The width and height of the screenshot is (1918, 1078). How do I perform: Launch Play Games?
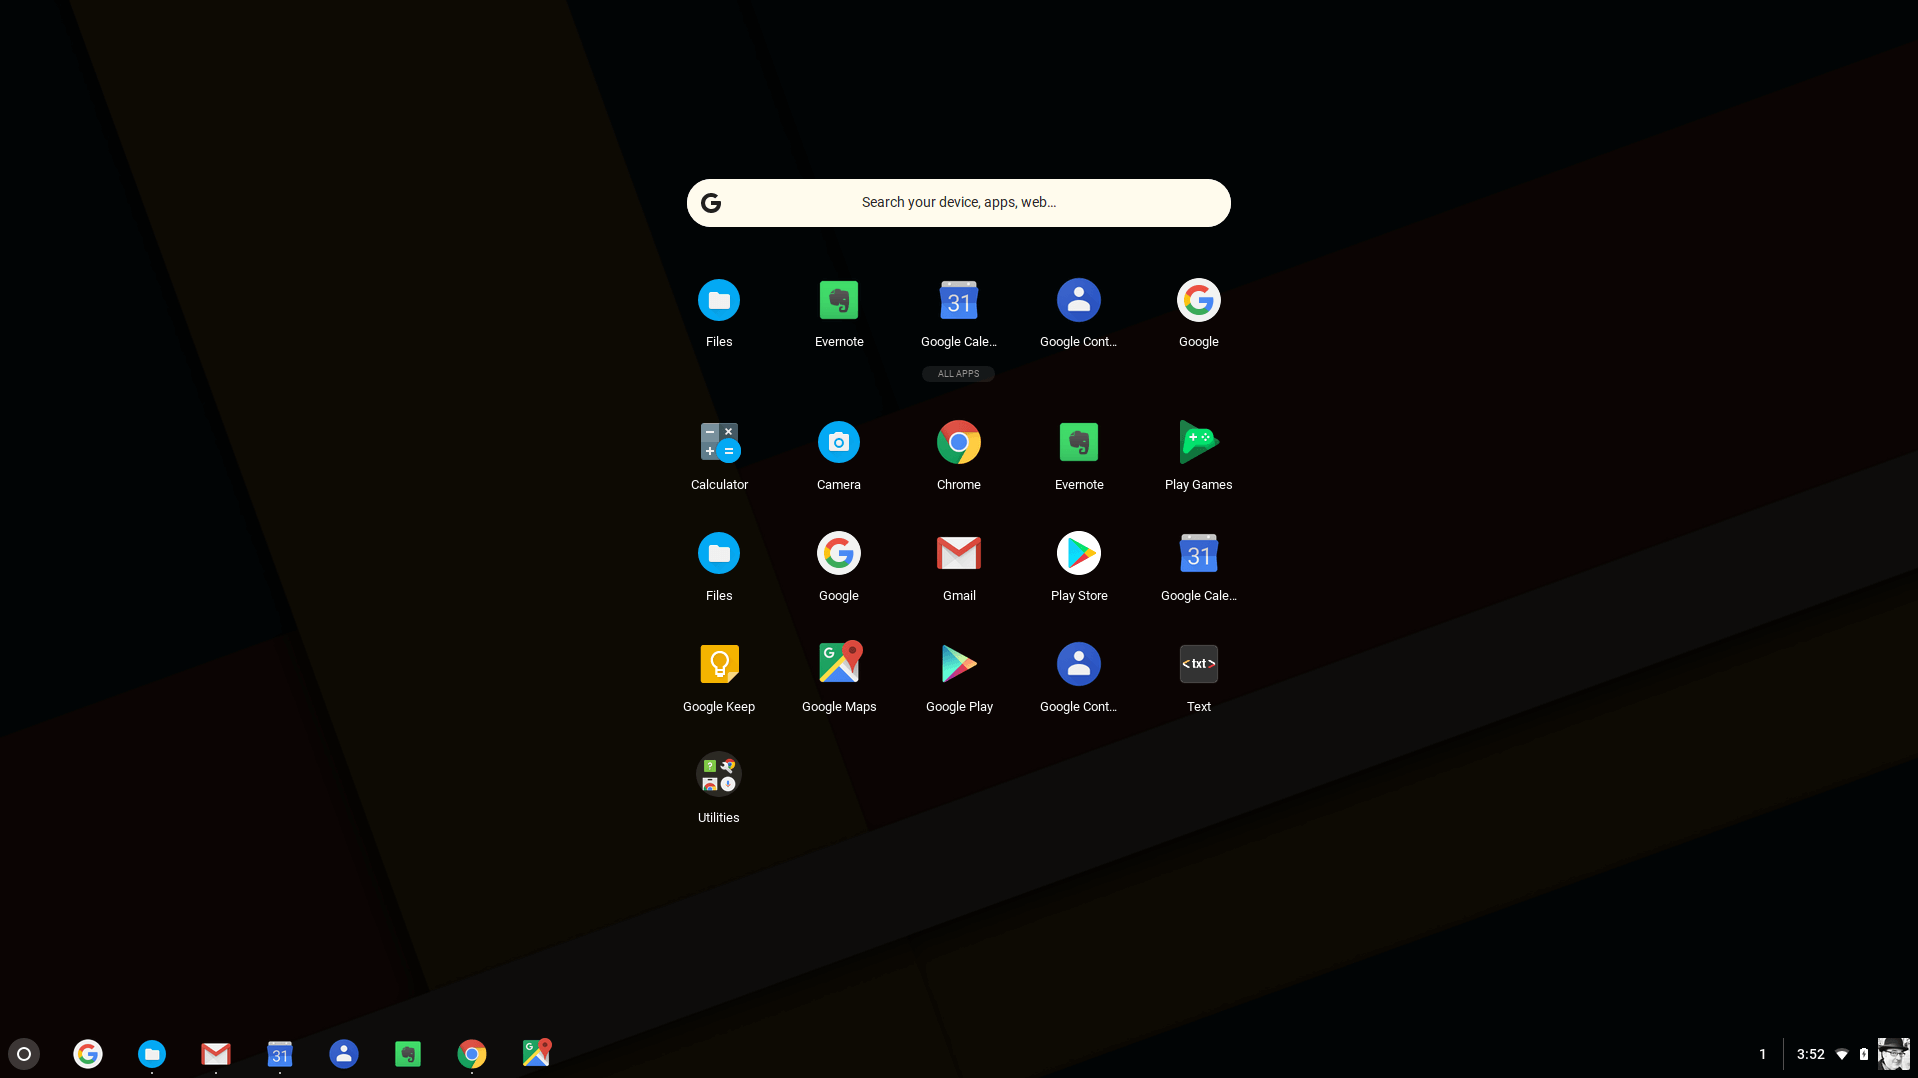1199,442
